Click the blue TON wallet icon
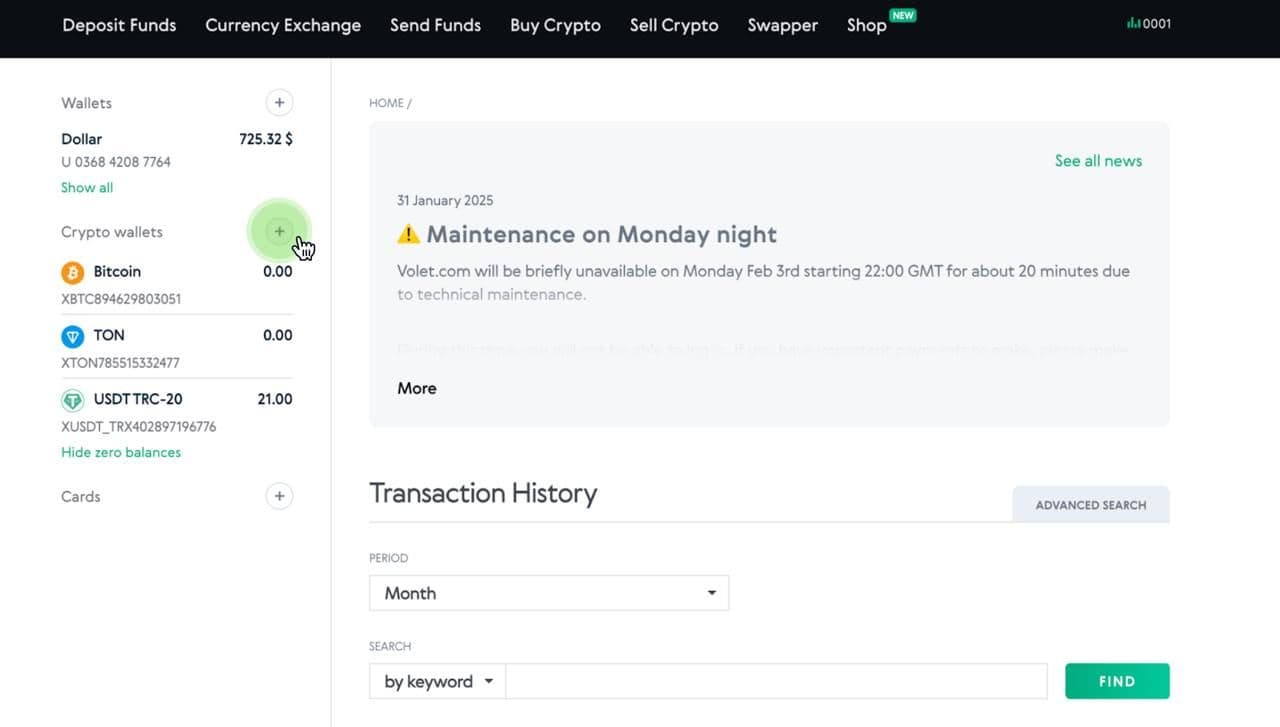Screen dimensions: 1280x727 tap(73, 336)
